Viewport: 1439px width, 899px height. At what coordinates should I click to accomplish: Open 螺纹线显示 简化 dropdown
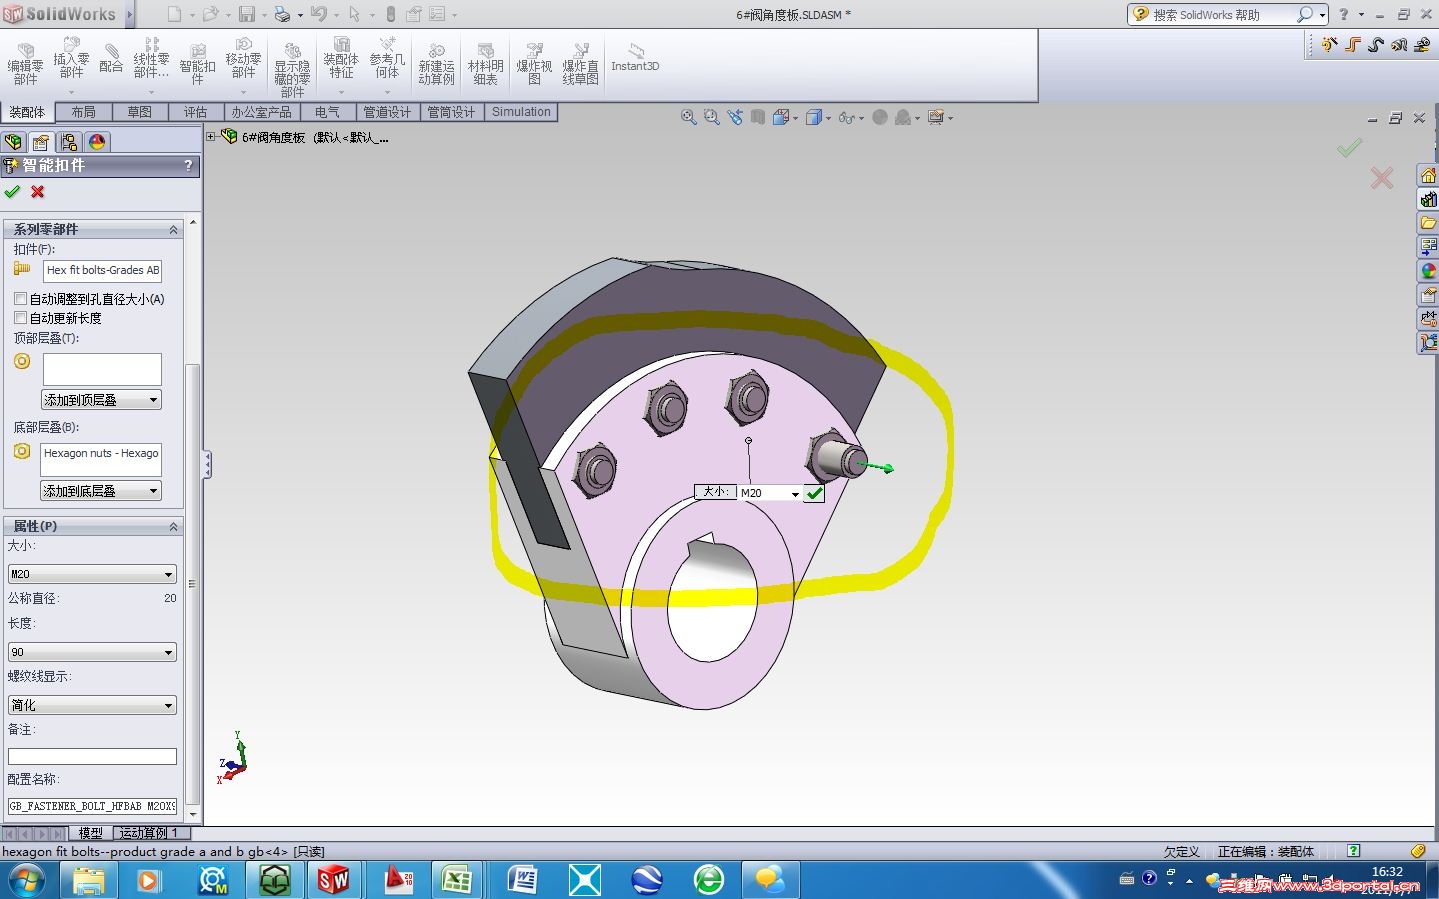(92, 705)
